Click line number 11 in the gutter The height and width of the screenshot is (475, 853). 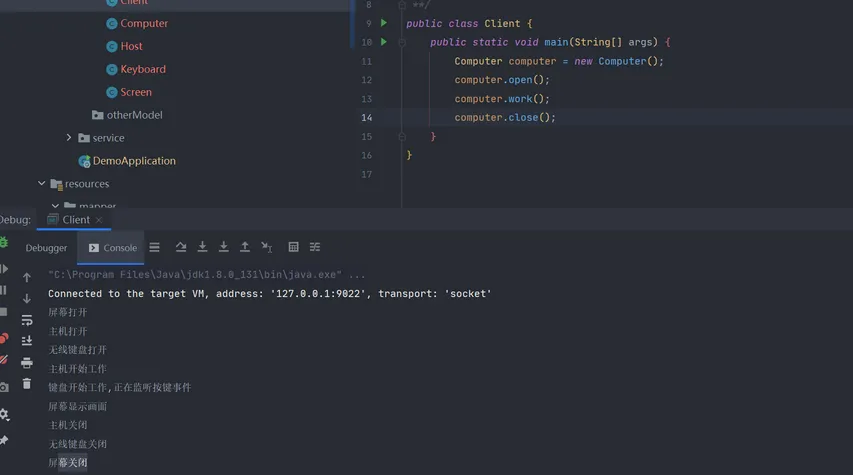367,61
